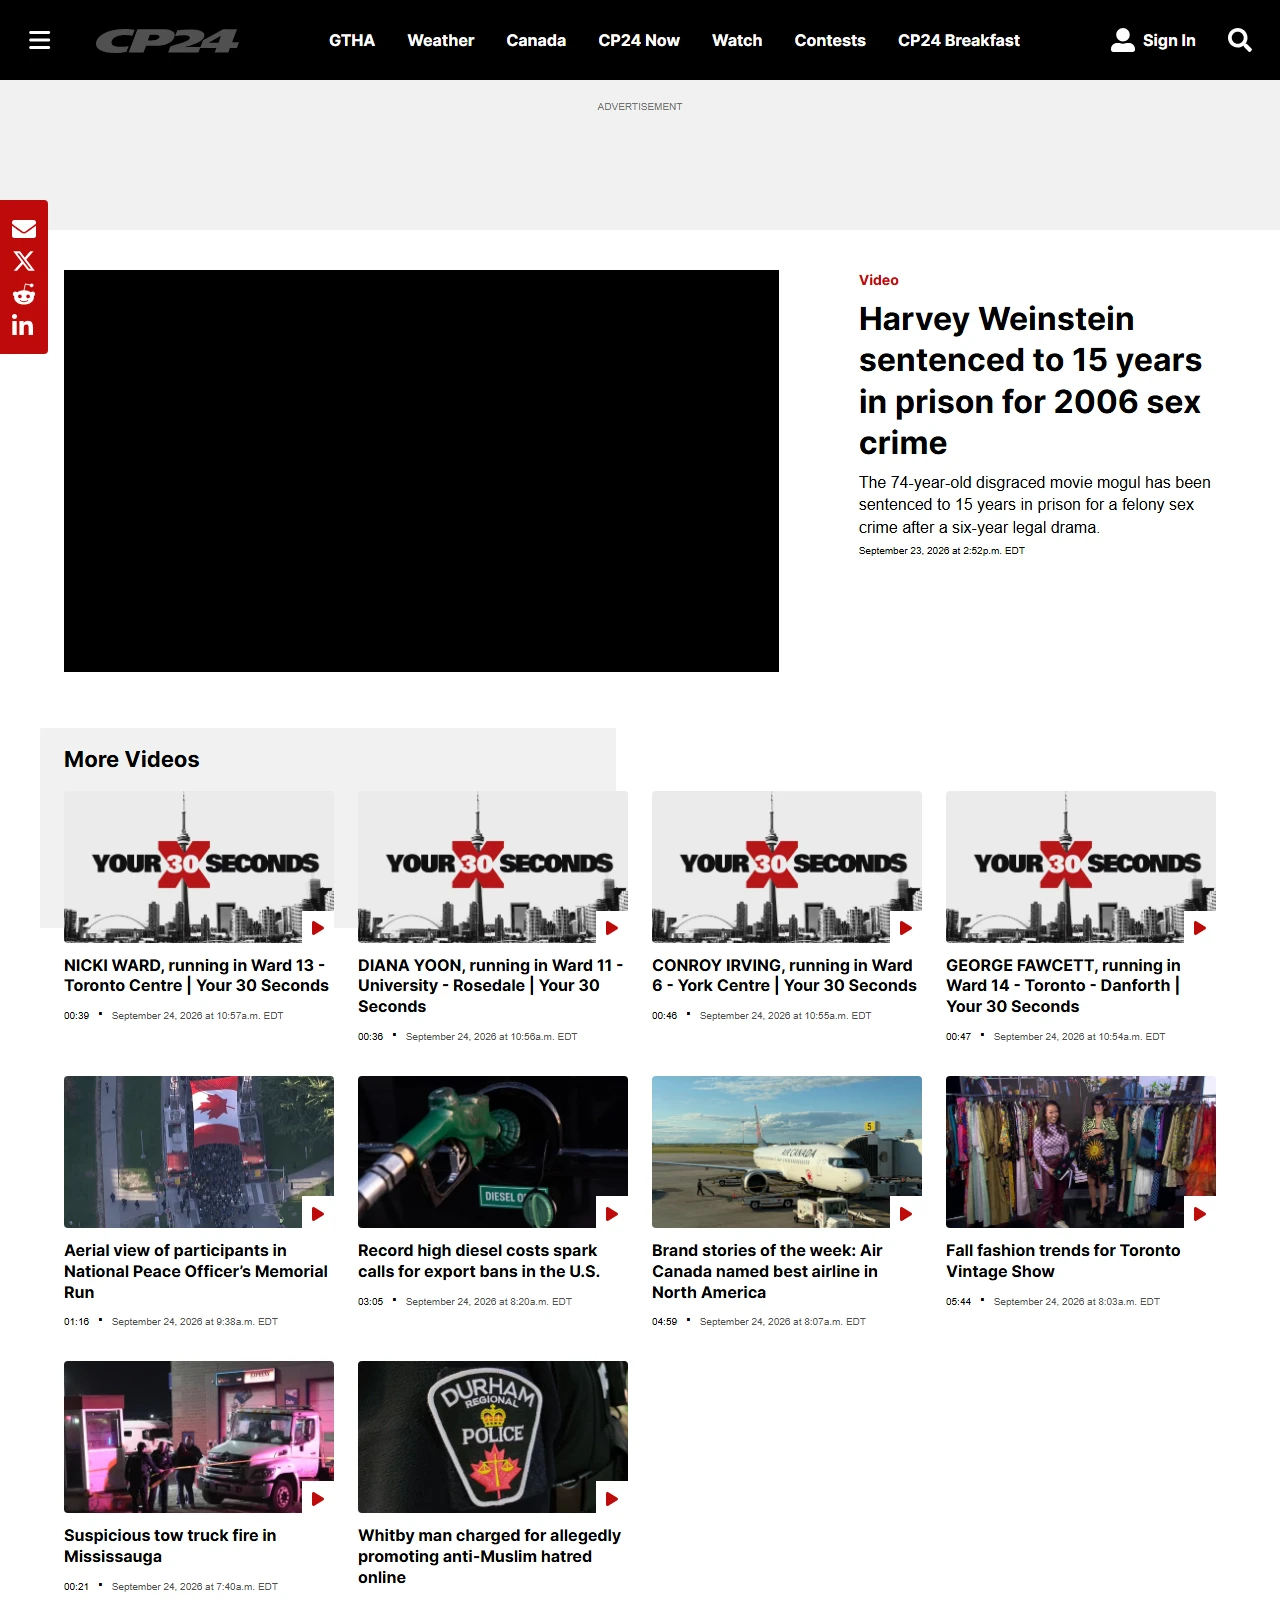
Task: Open the Durham Regional Police badge thumbnail
Action: [x=493, y=1437]
